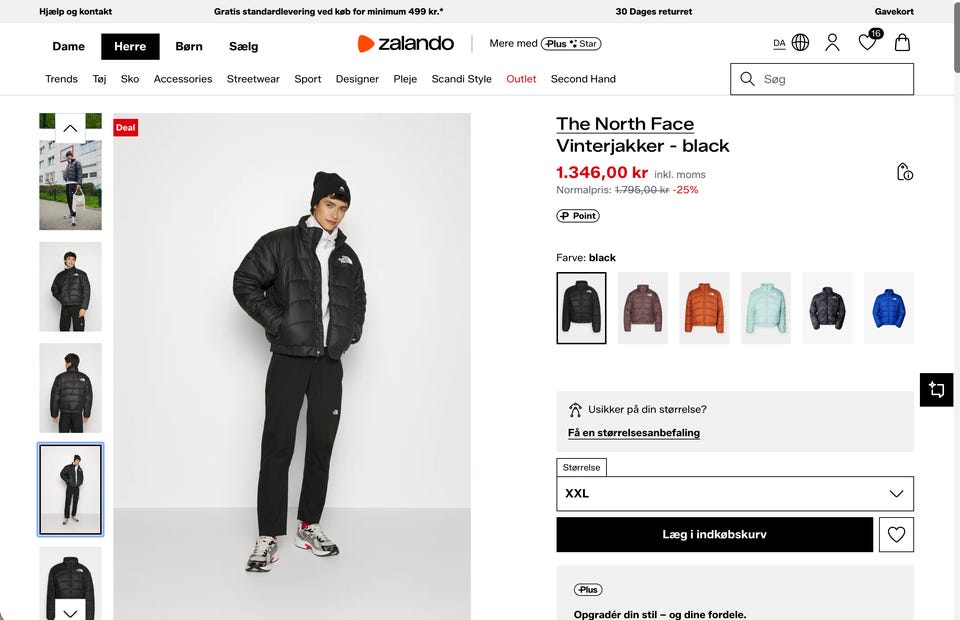Select the Herre category tab
This screenshot has height=620, width=960.
[130, 46]
